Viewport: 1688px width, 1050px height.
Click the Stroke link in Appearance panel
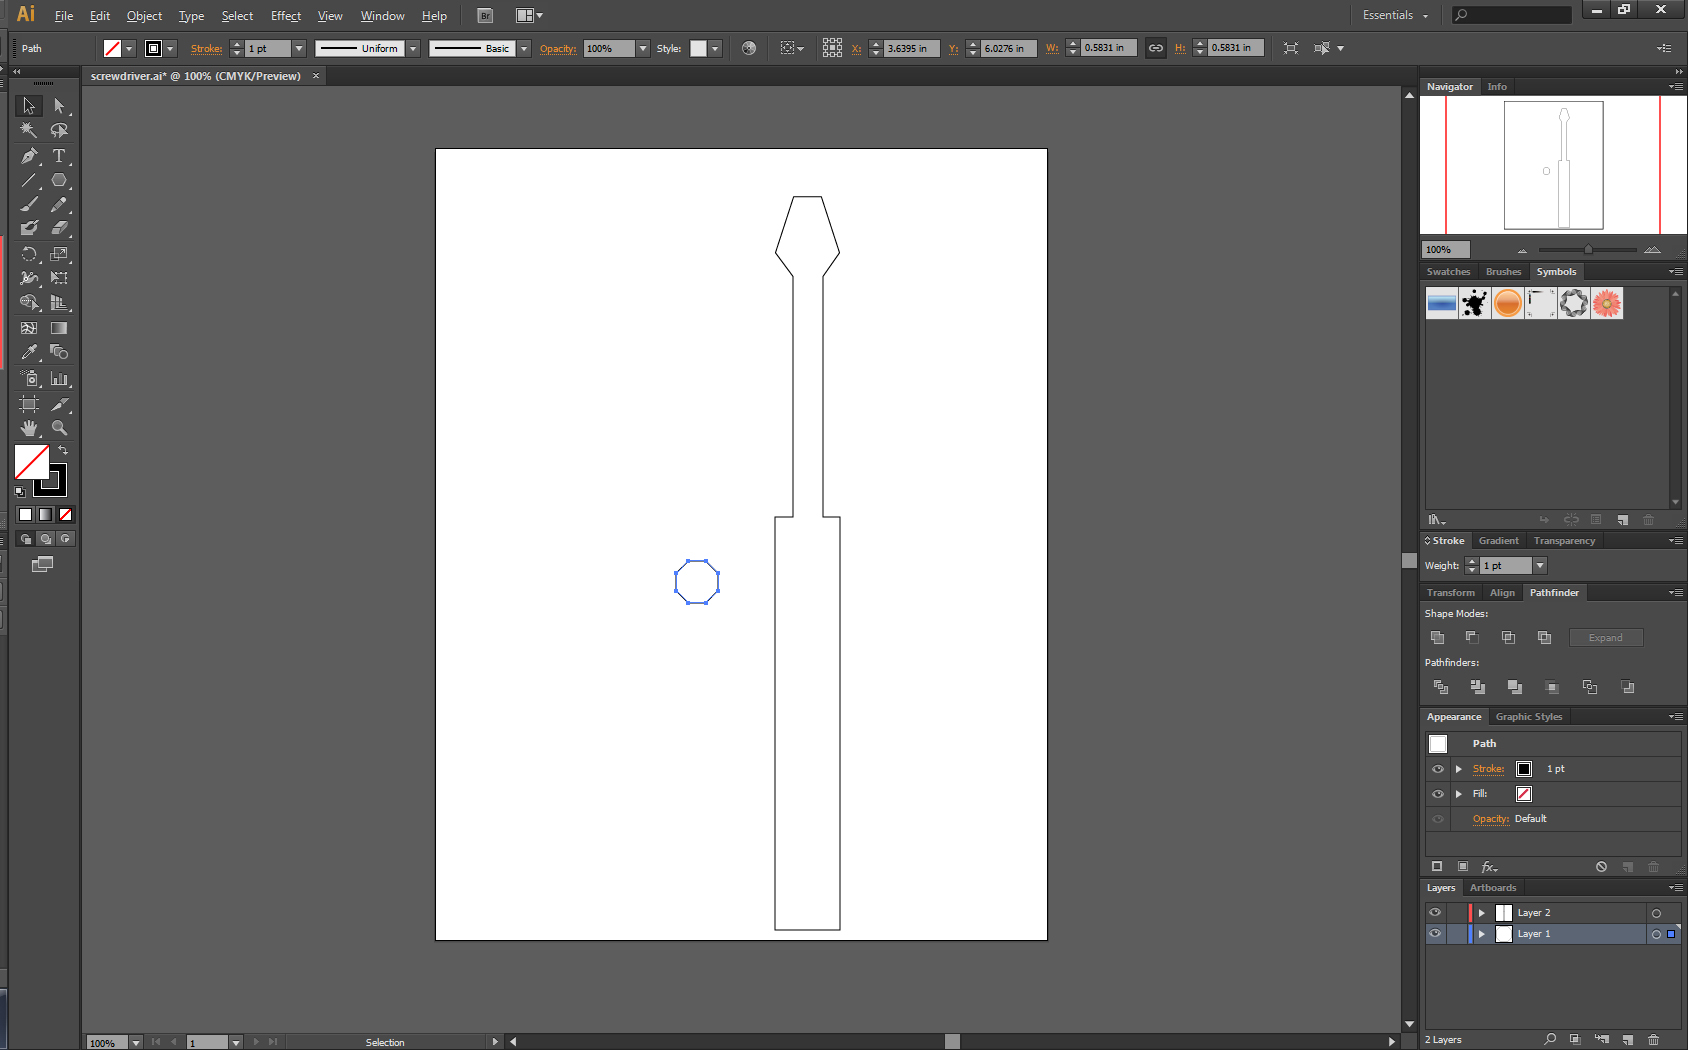[x=1488, y=769]
